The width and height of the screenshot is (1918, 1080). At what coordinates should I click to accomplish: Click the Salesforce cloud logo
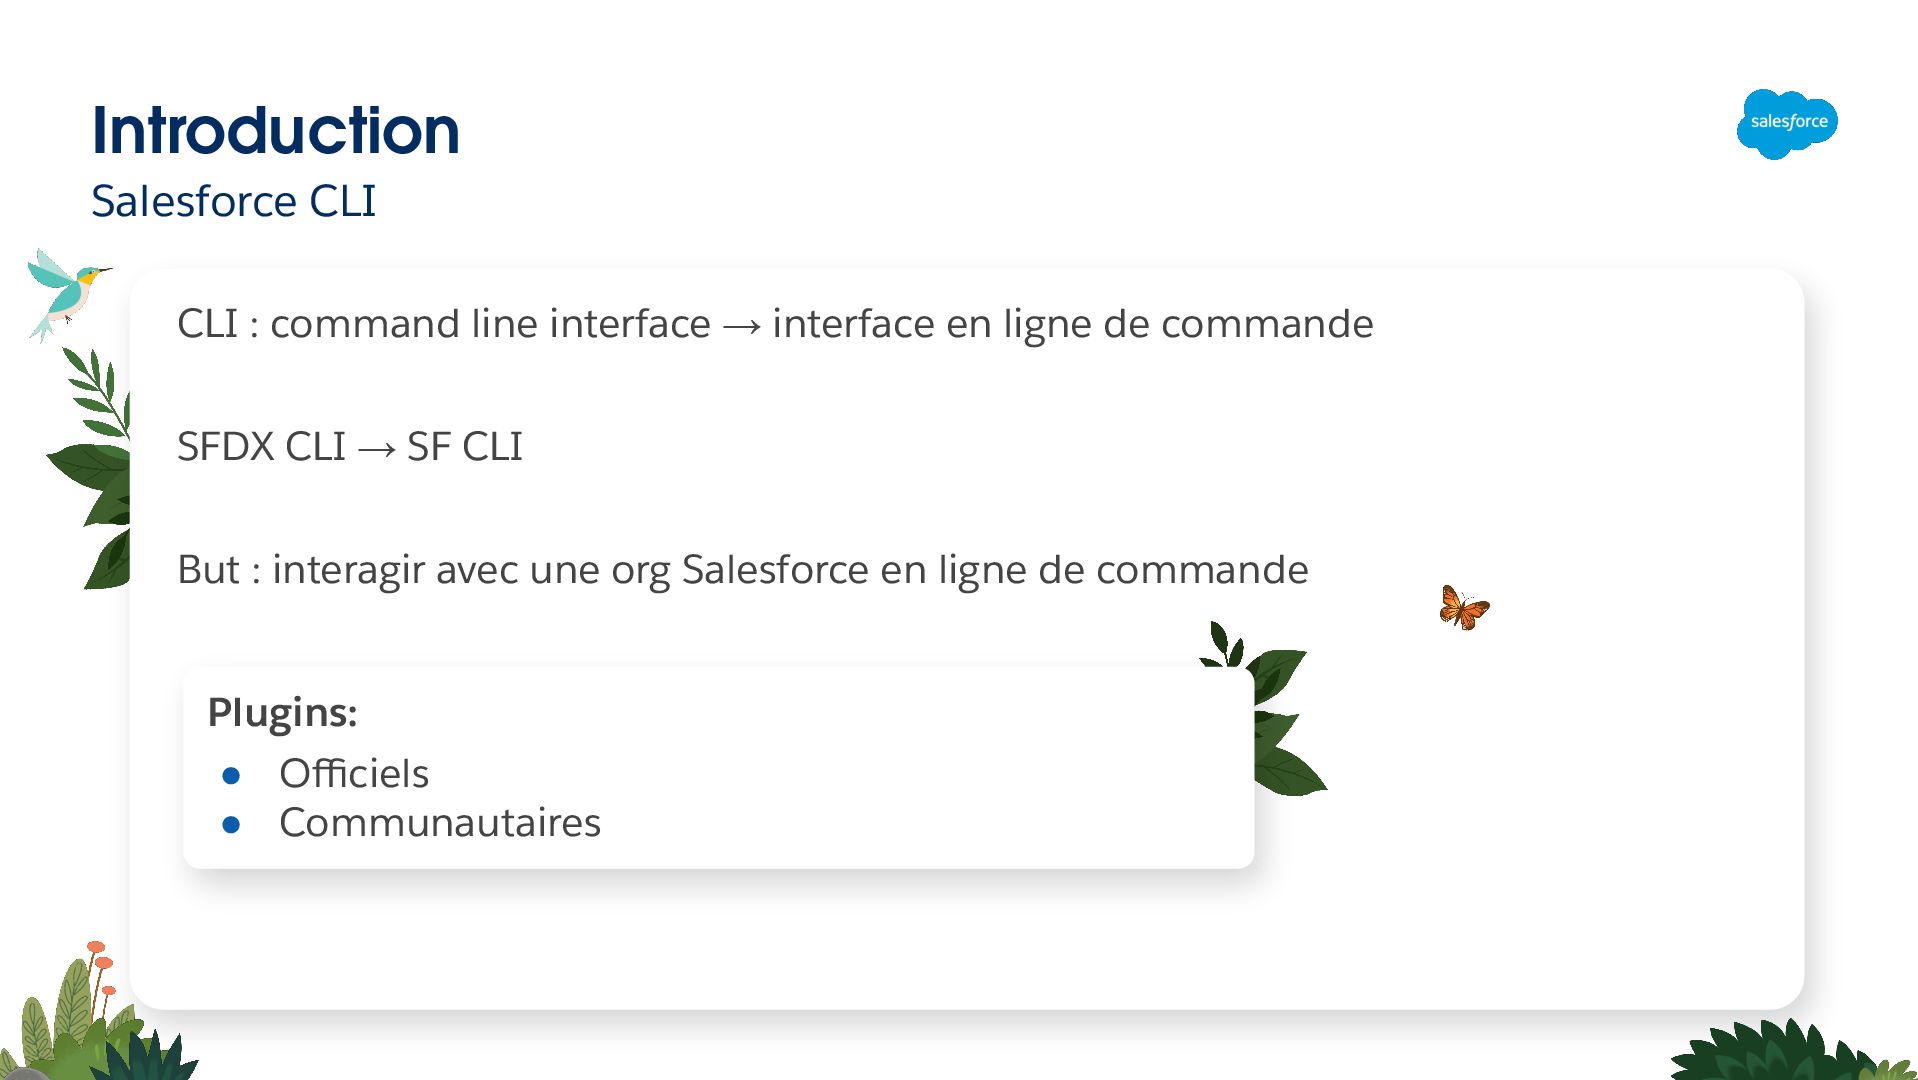point(1787,123)
